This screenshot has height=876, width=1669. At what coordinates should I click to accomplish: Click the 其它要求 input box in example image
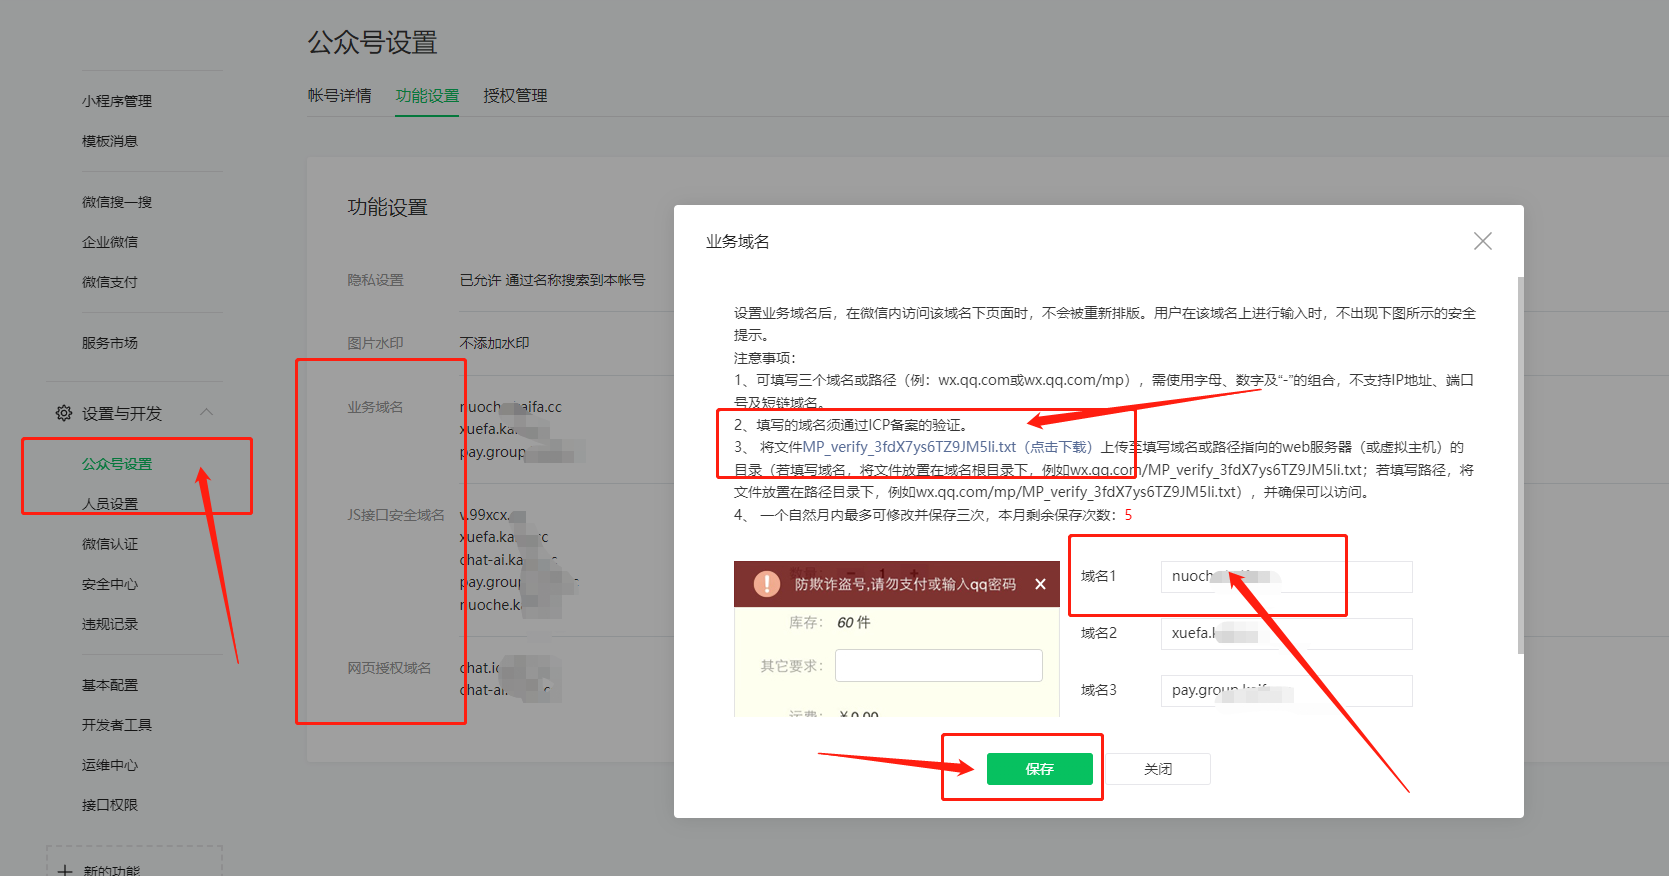[x=938, y=666]
